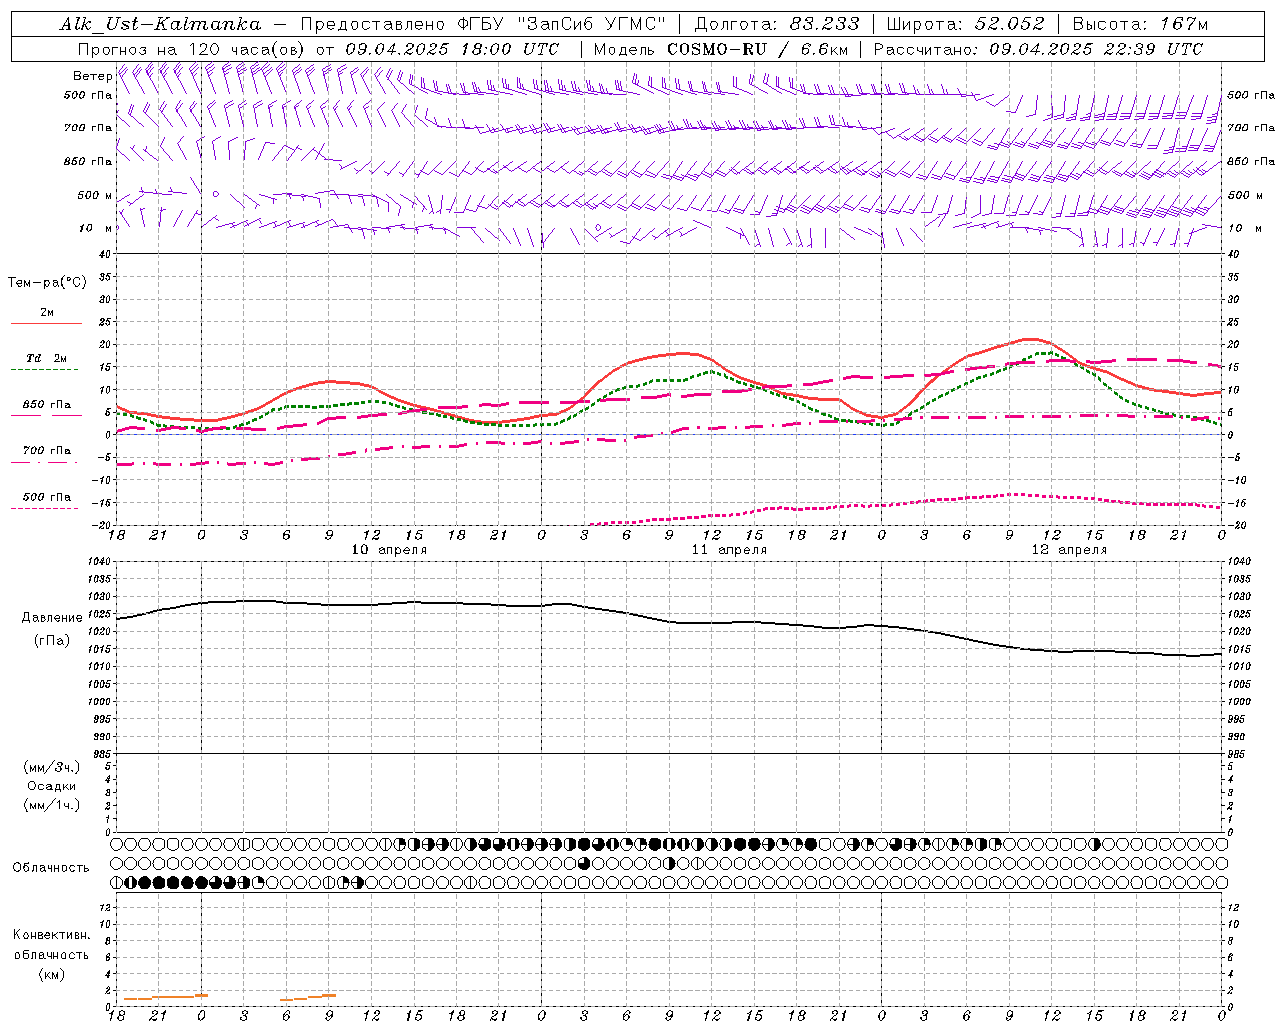
Task: Click the orange convective cloud segment near 21 hours
Action: 165,997
